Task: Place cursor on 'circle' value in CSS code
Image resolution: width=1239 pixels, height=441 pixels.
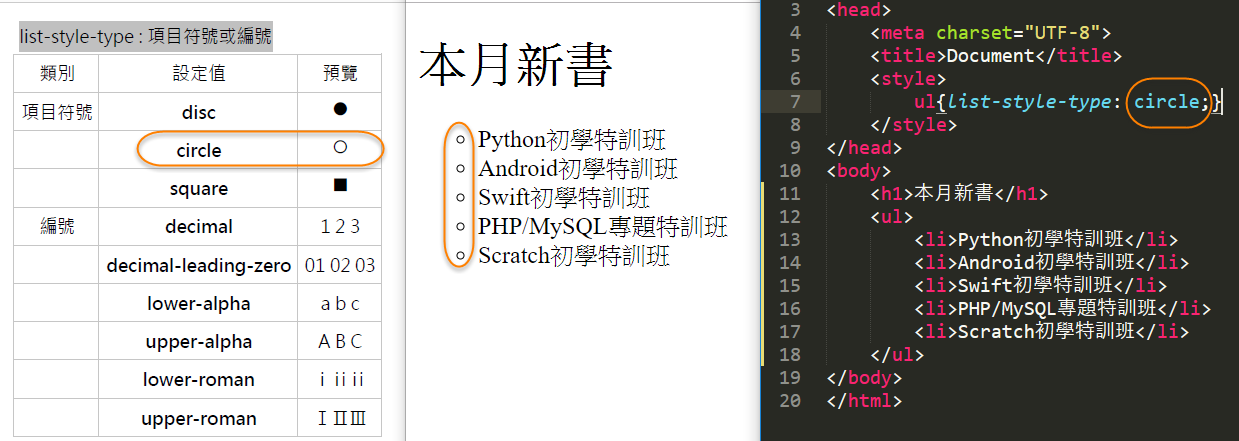Action: 1165,101
